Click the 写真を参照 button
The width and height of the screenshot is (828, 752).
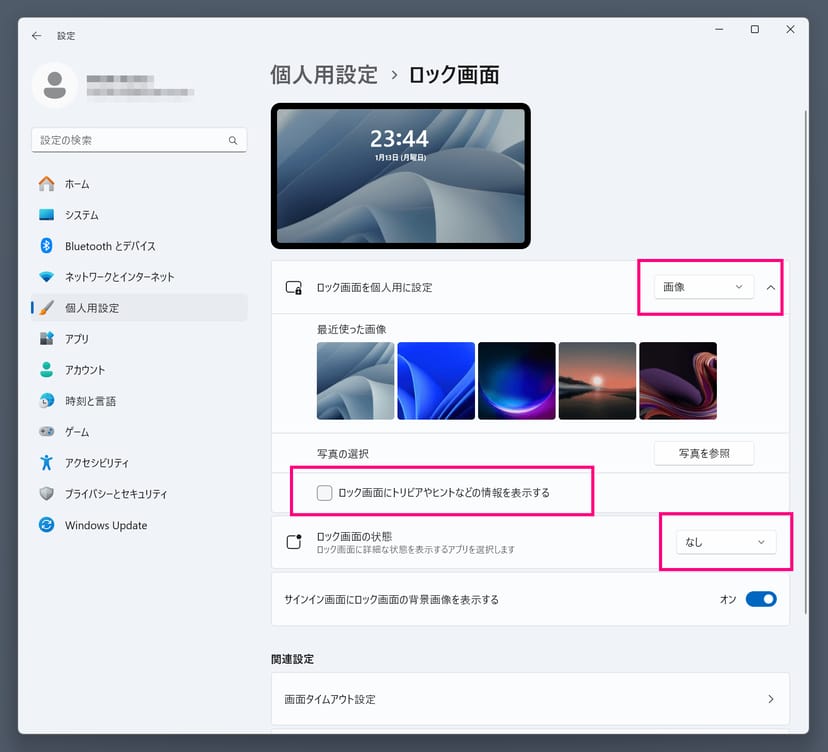(x=703, y=453)
